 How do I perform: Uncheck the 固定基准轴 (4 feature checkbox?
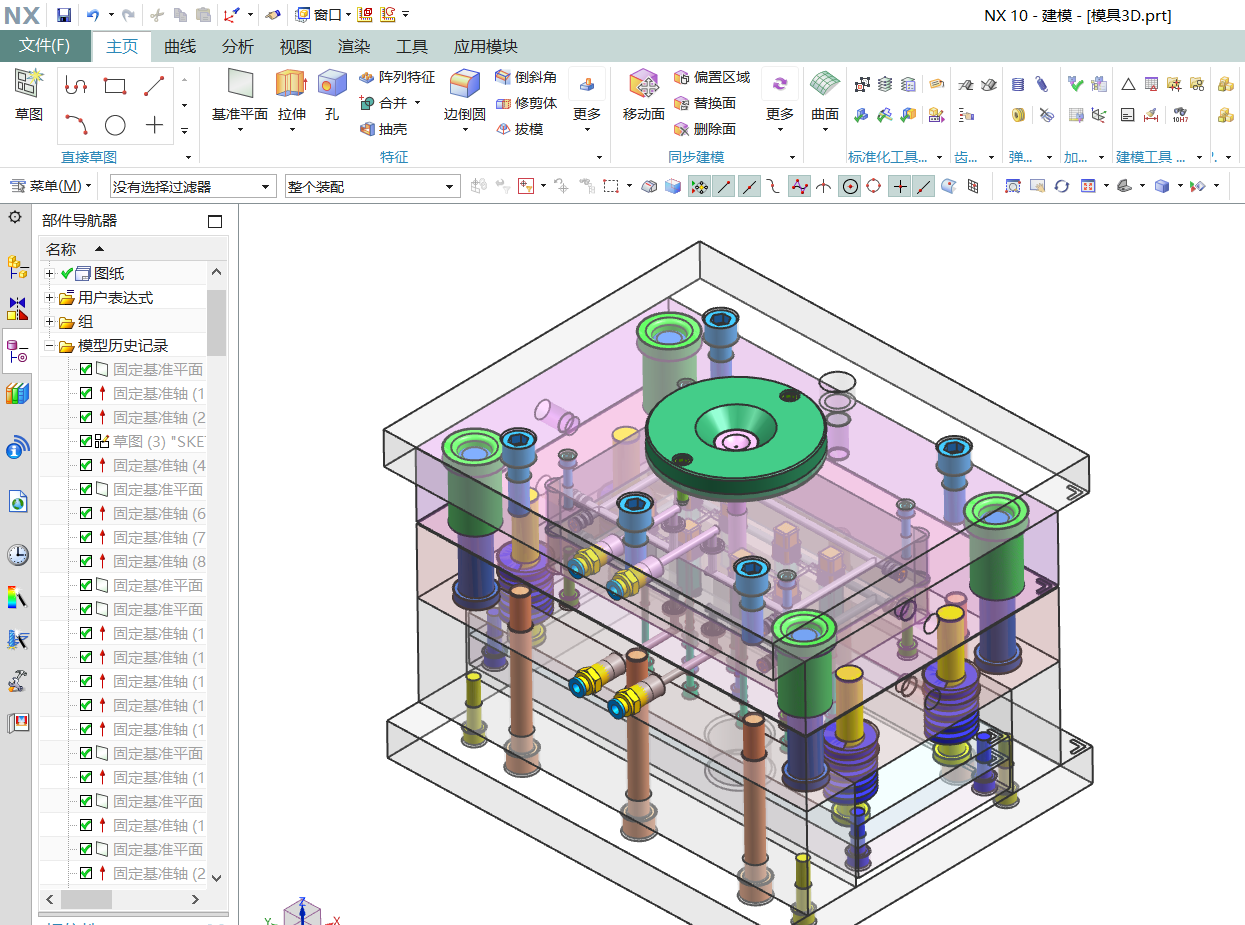(x=86, y=465)
